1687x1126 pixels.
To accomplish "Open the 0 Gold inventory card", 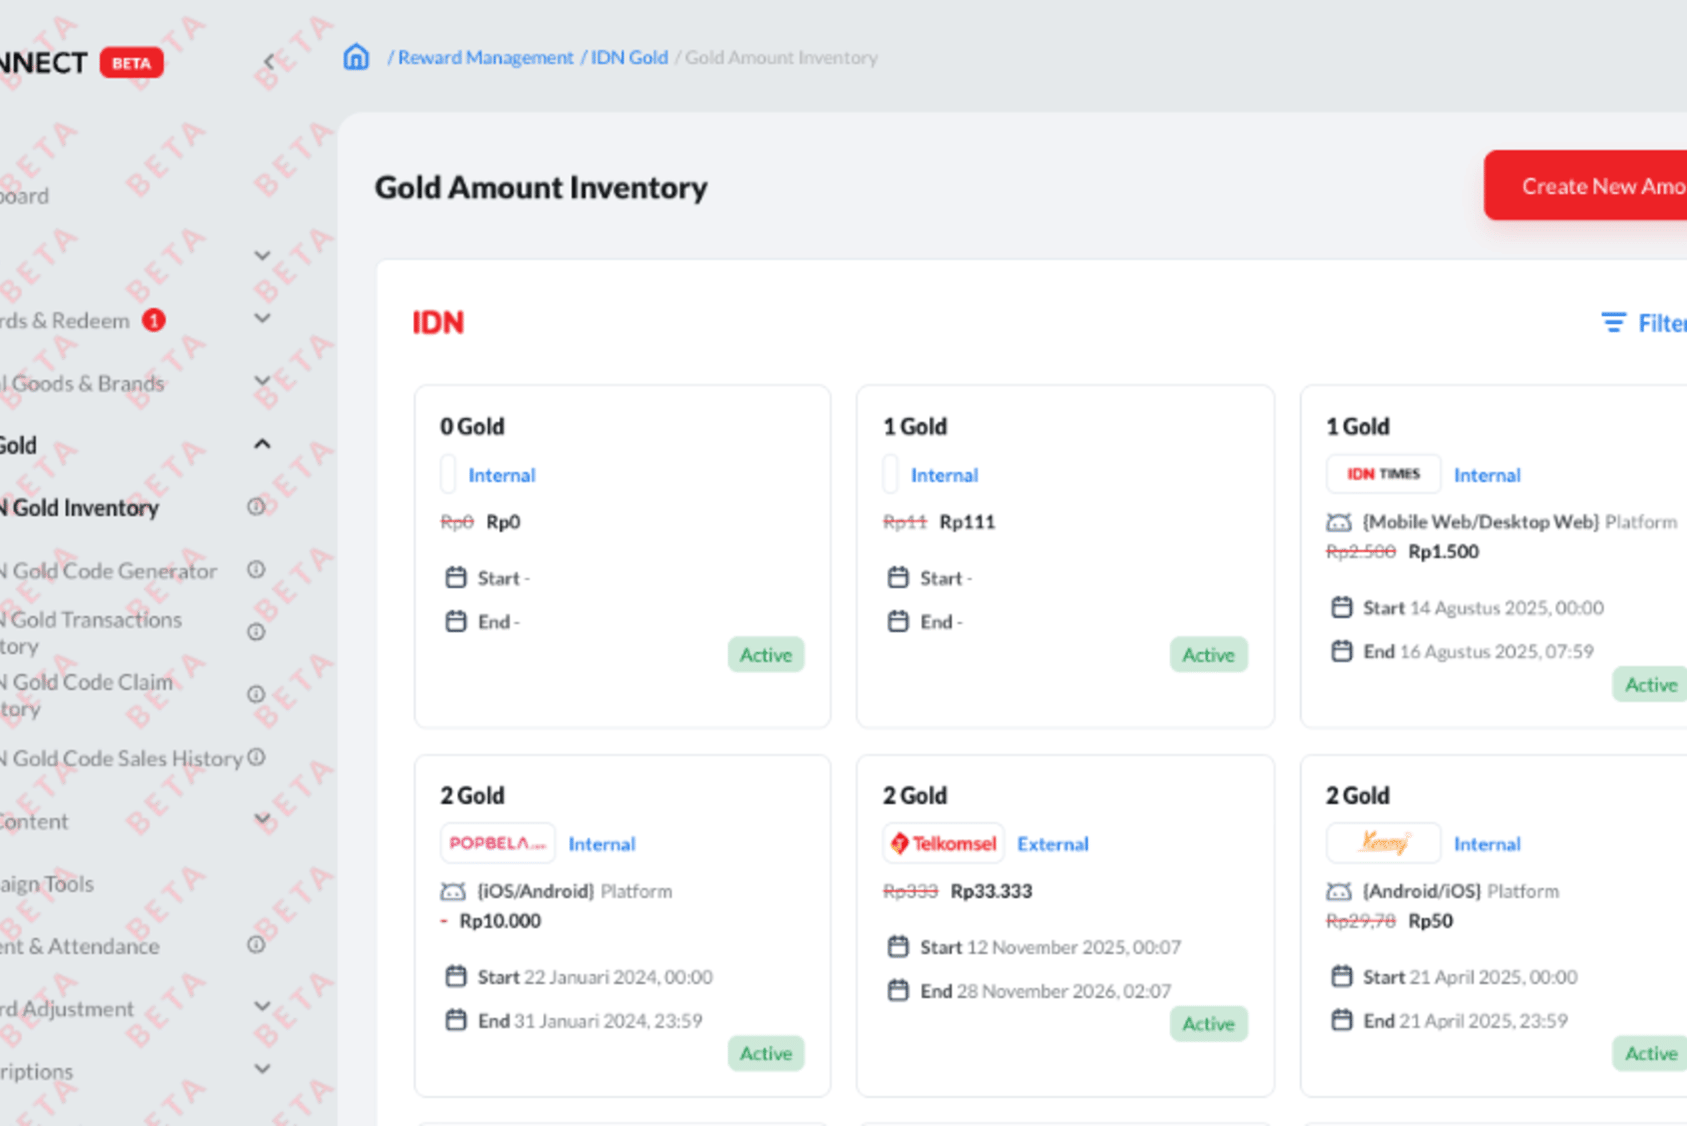I will [x=622, y=556].
